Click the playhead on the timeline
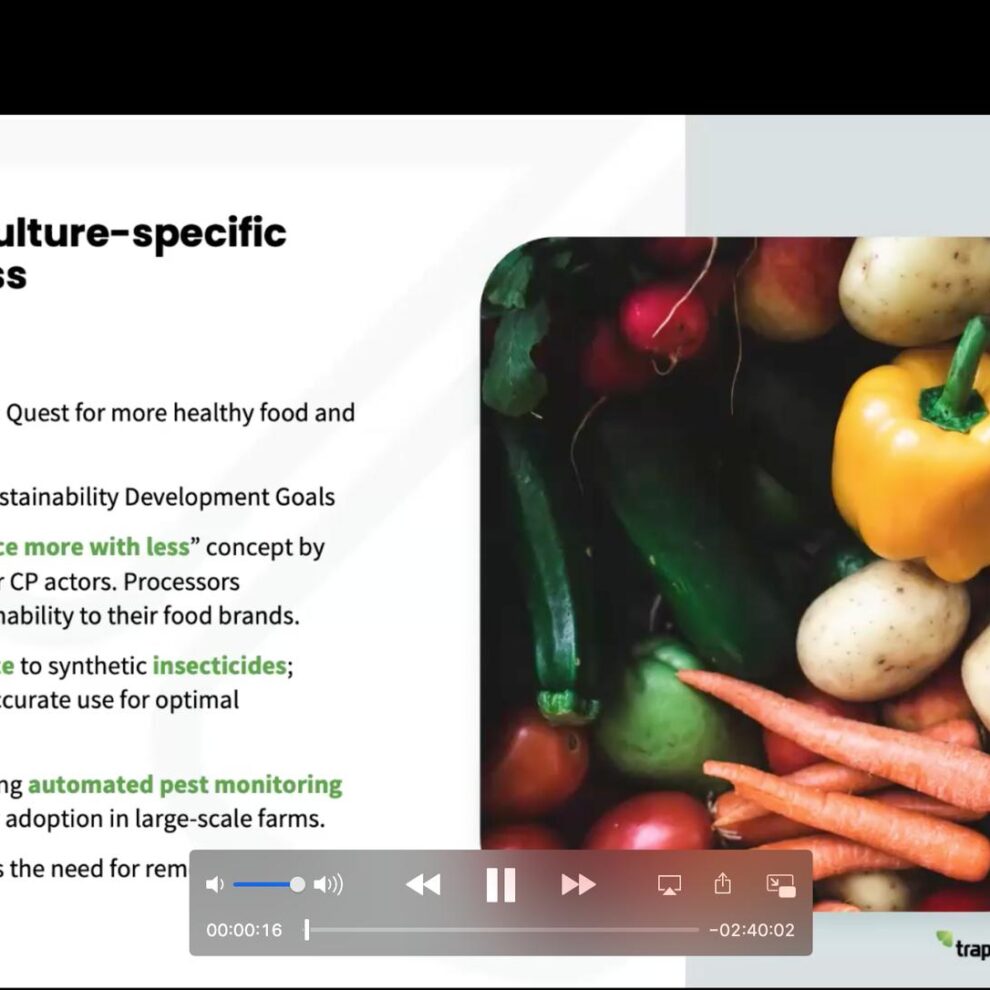This screenshot has height=990, width=990. tap(307, 930)
